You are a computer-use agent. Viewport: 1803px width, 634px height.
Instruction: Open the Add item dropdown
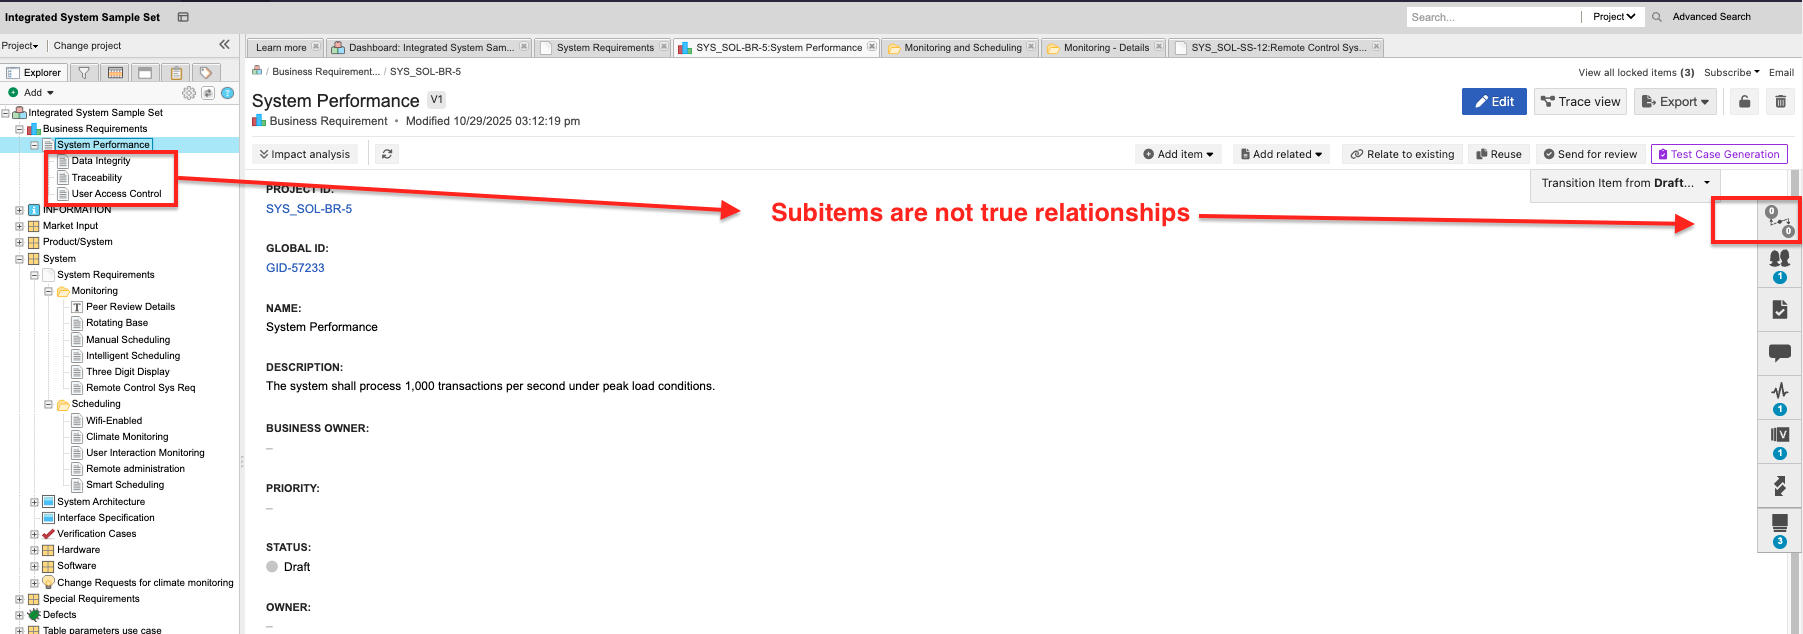(x=1179, y=154)
